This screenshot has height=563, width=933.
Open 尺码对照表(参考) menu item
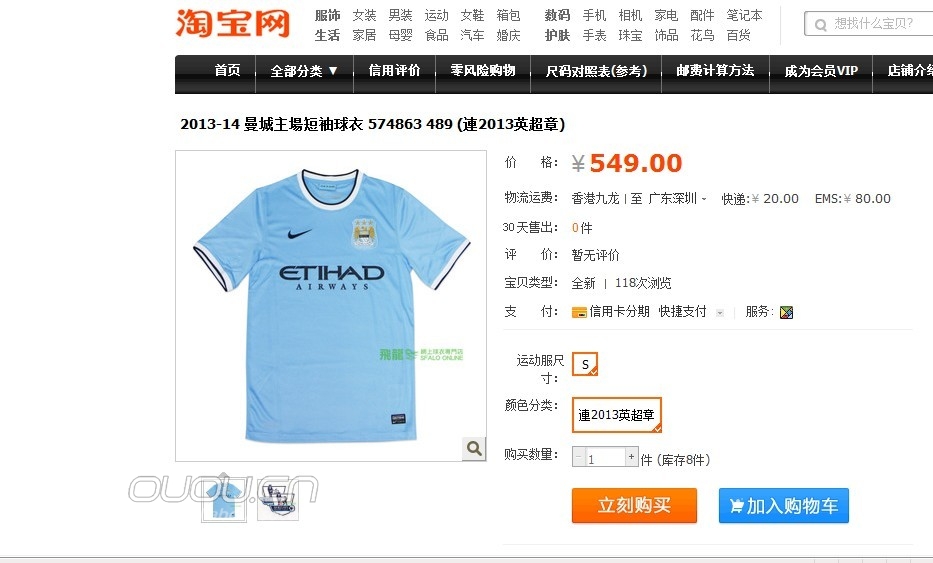tap(596, 71)
